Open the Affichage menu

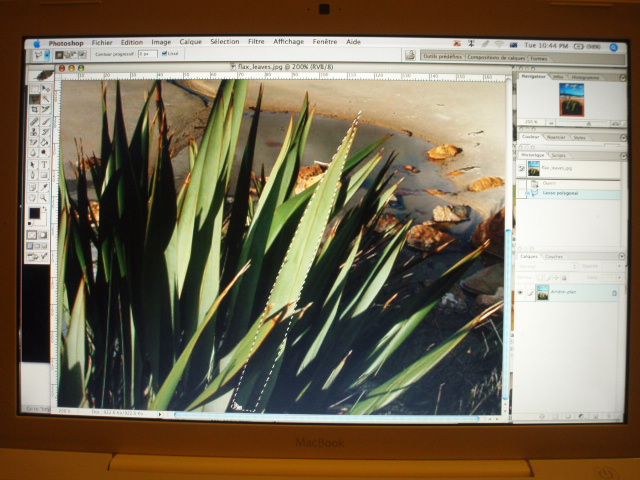pos(288,42)
